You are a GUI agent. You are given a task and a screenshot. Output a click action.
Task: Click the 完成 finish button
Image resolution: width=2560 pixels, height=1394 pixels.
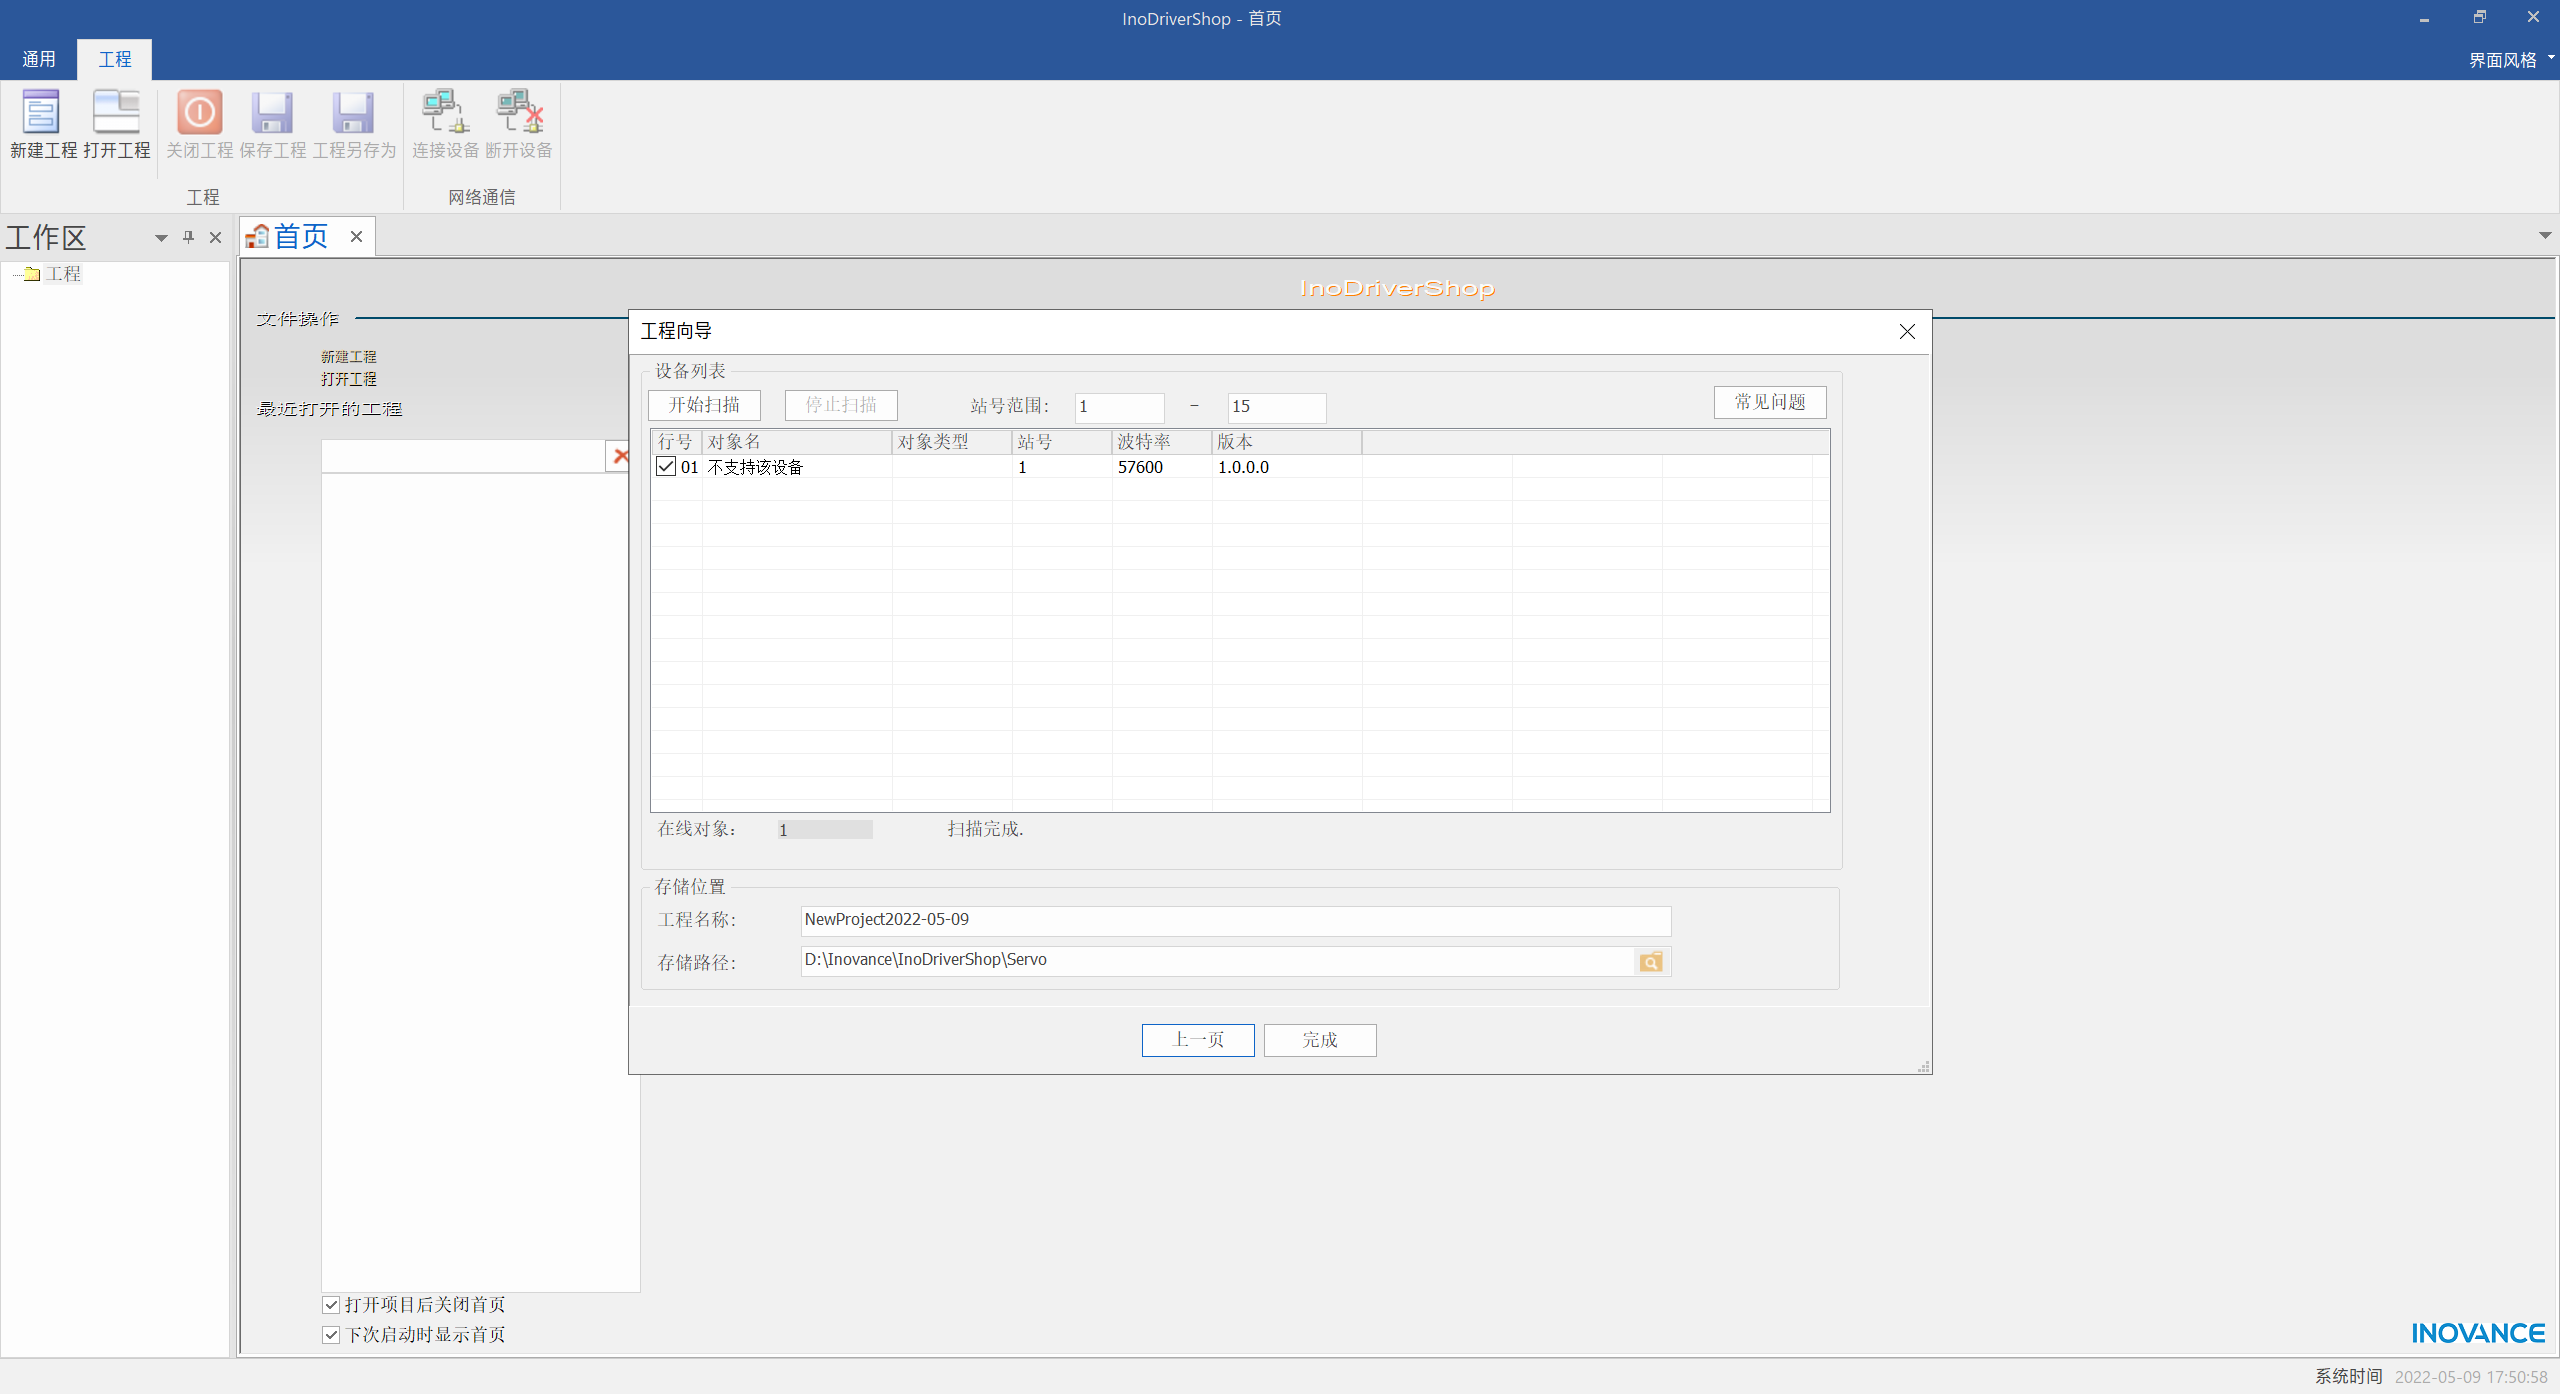pyautogui.click(x=1320, y=1040)
